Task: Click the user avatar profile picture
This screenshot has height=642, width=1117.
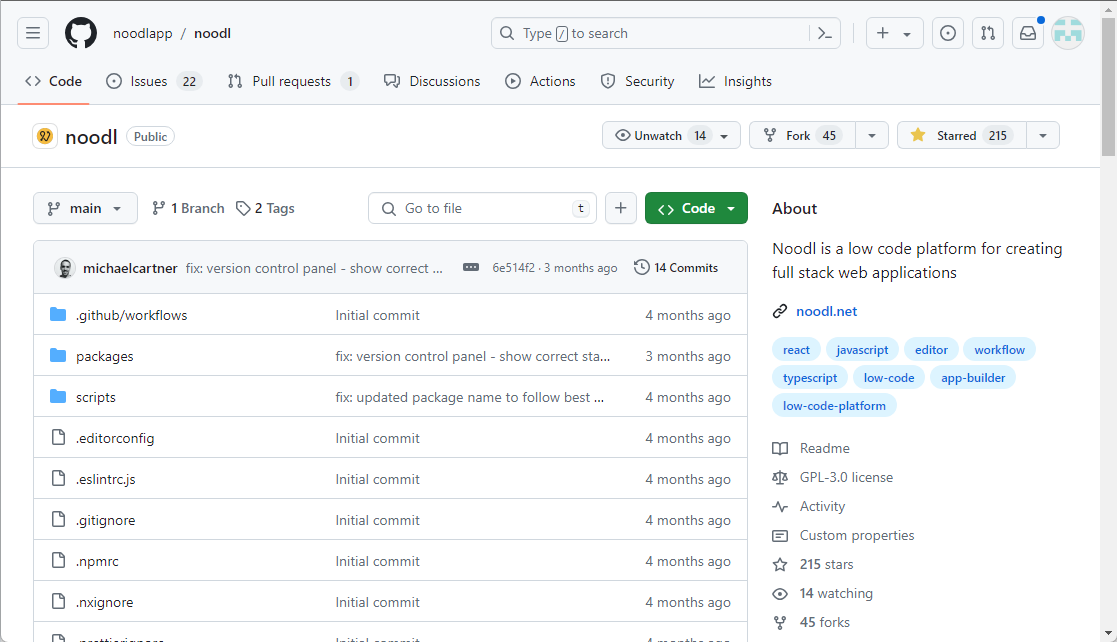Action: pos(1068,33)
